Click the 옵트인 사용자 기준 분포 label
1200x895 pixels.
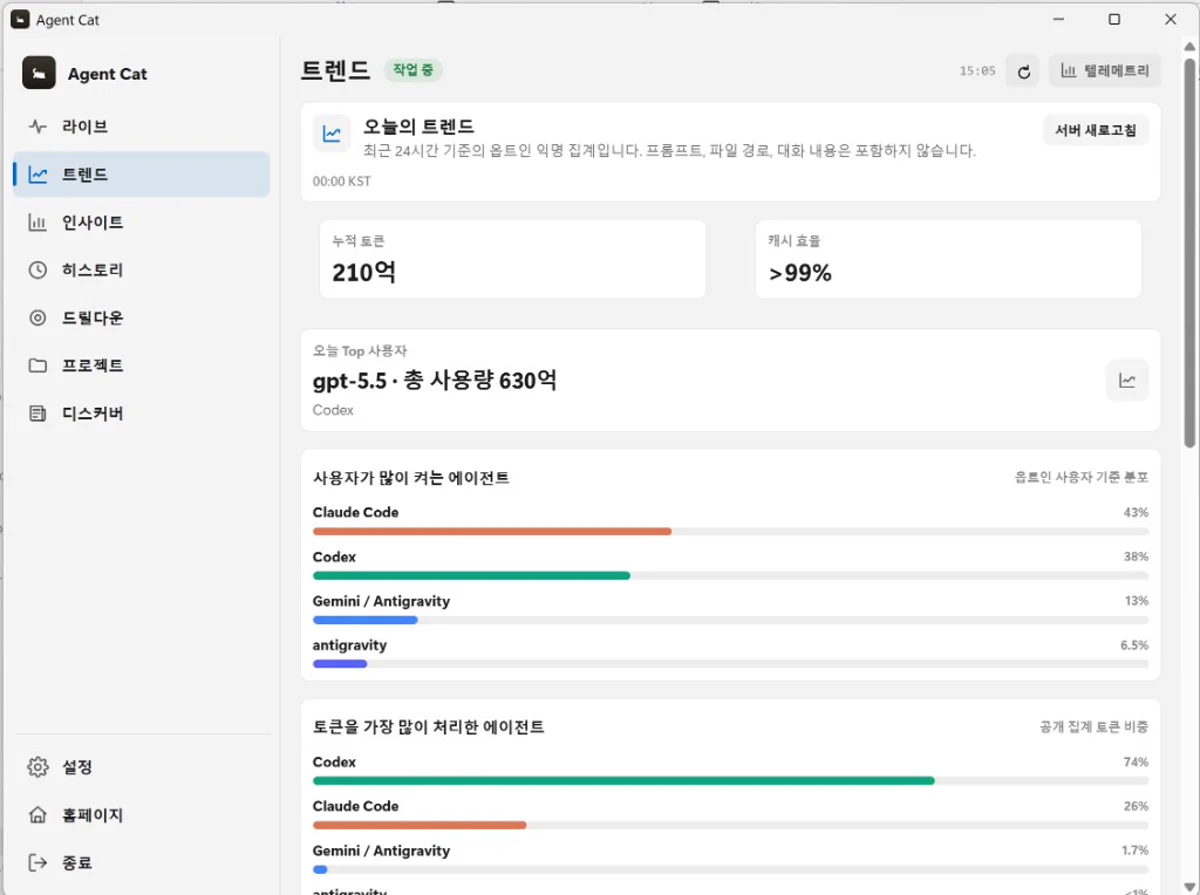(x=1082, y=478)
